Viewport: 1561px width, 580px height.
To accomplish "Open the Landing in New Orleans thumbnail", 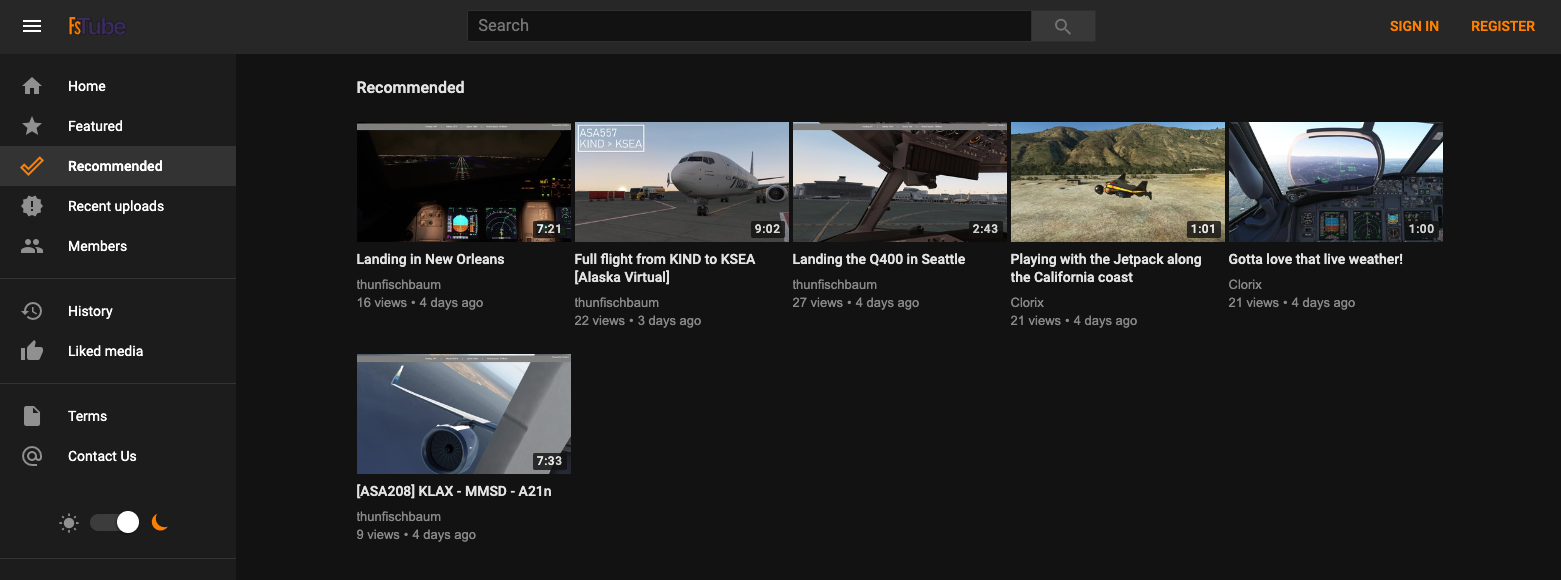I will pos(463,182).
